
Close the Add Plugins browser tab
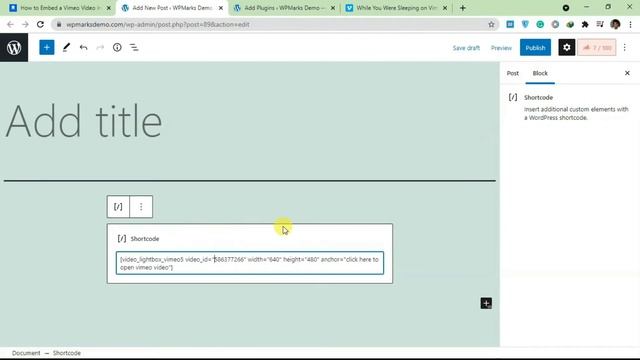[333, 8]
